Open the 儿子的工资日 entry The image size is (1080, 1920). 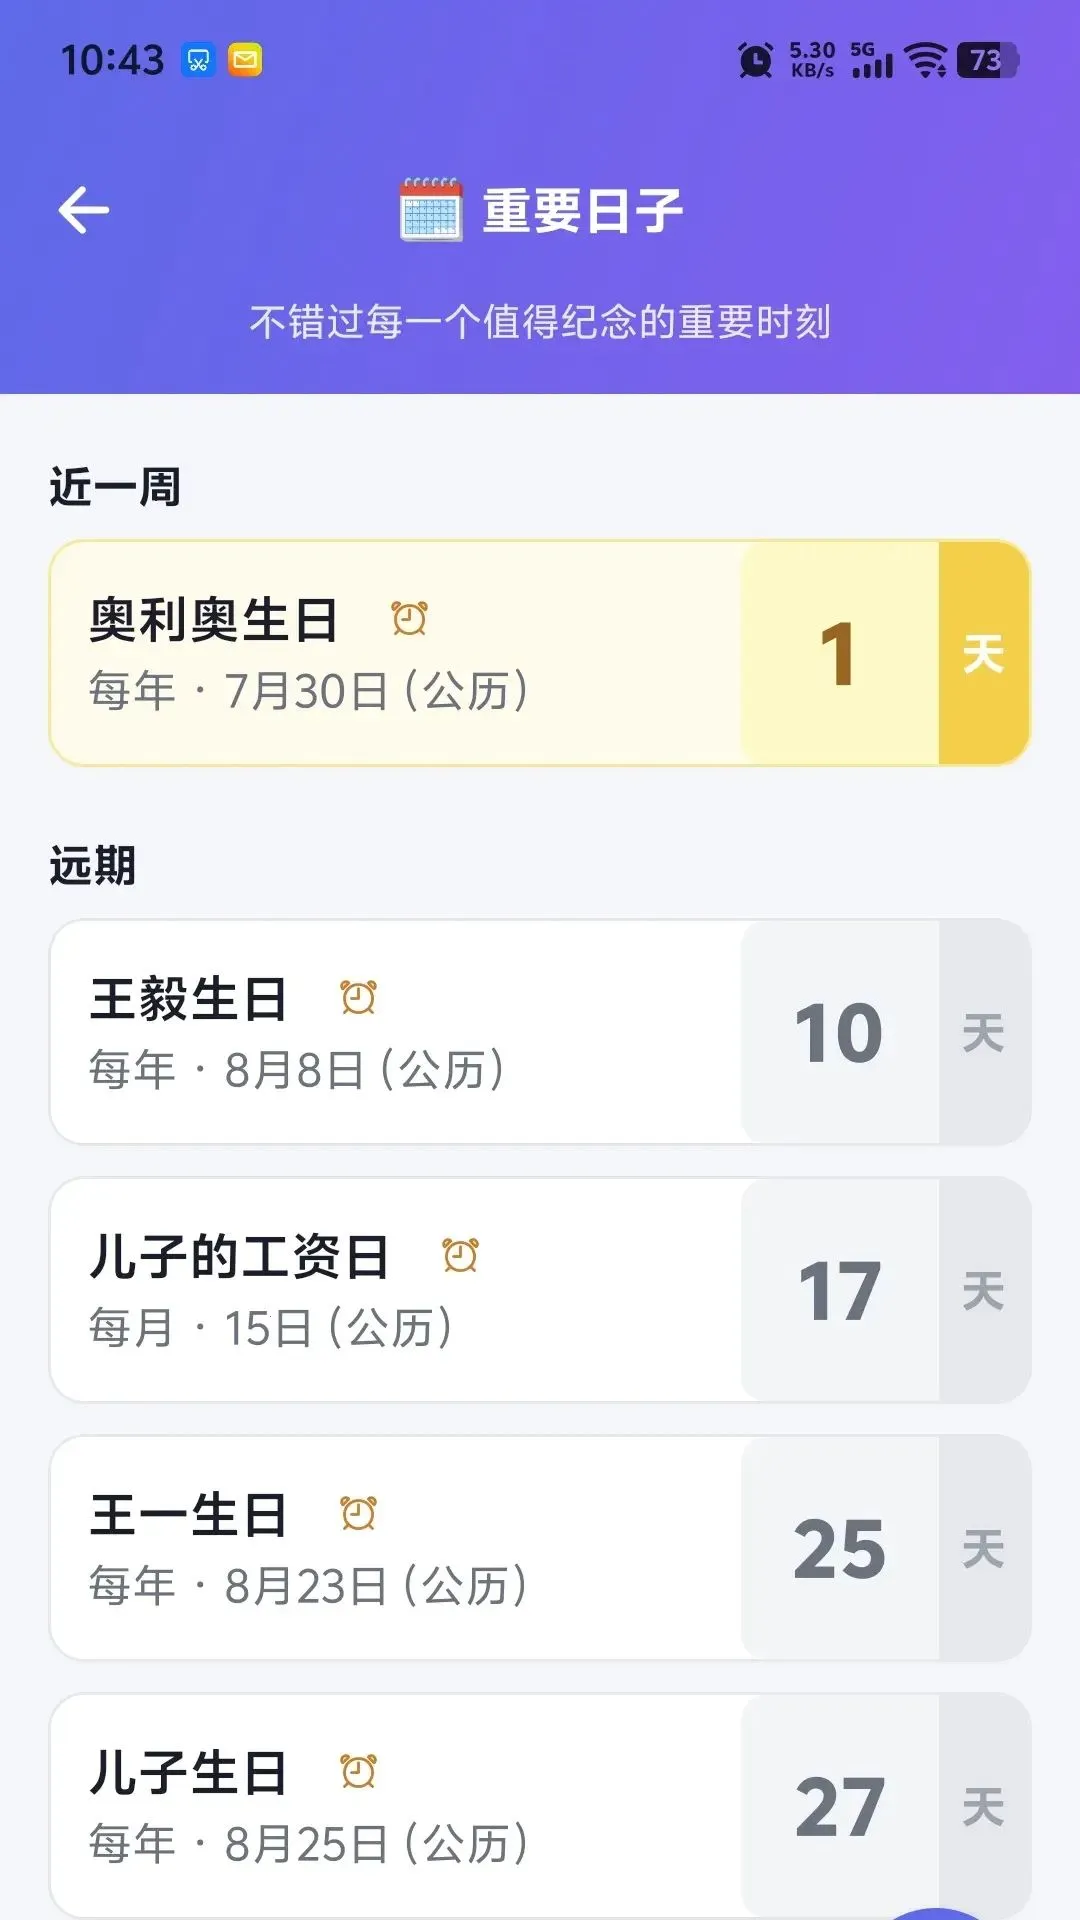[x=540, y=1290]
